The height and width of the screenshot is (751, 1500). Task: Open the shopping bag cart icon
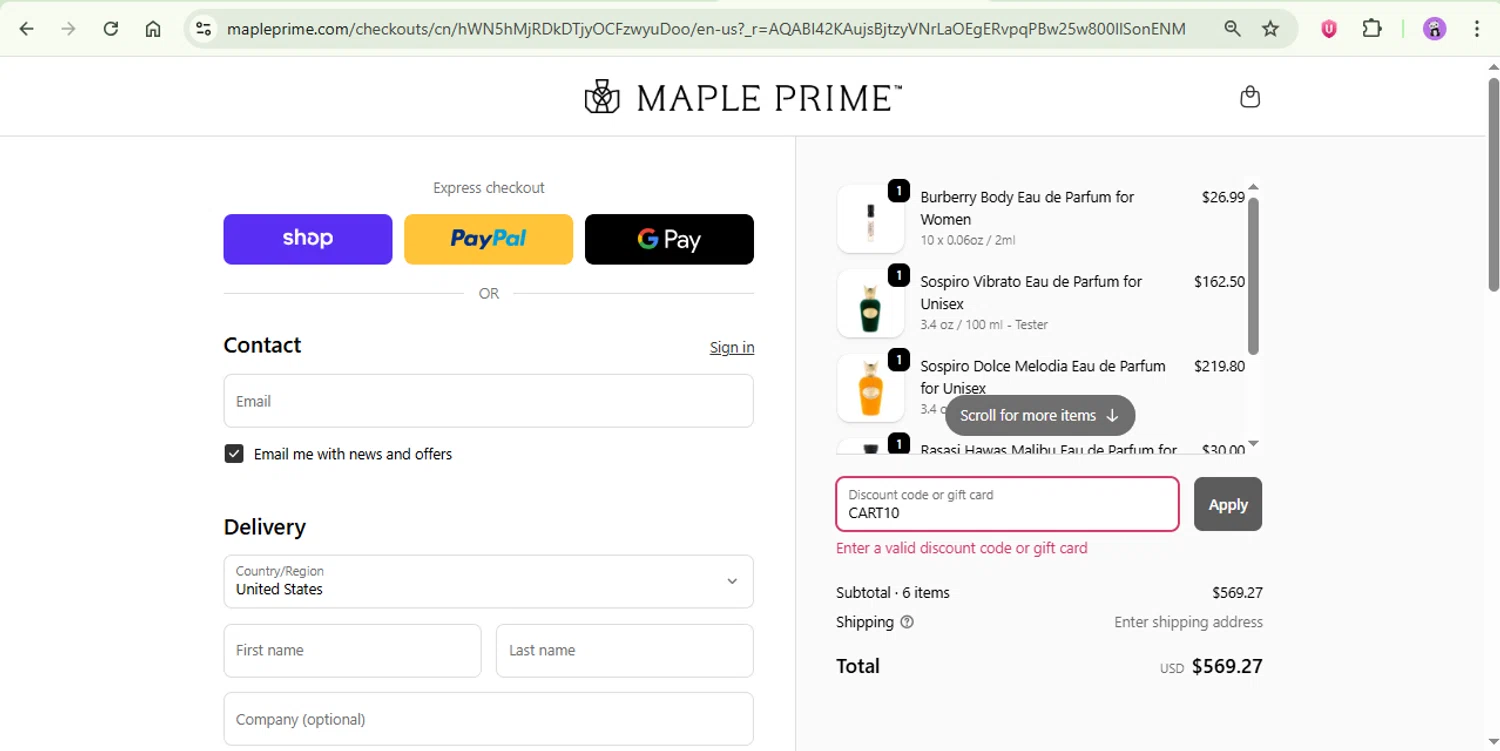click(1249, 97)
